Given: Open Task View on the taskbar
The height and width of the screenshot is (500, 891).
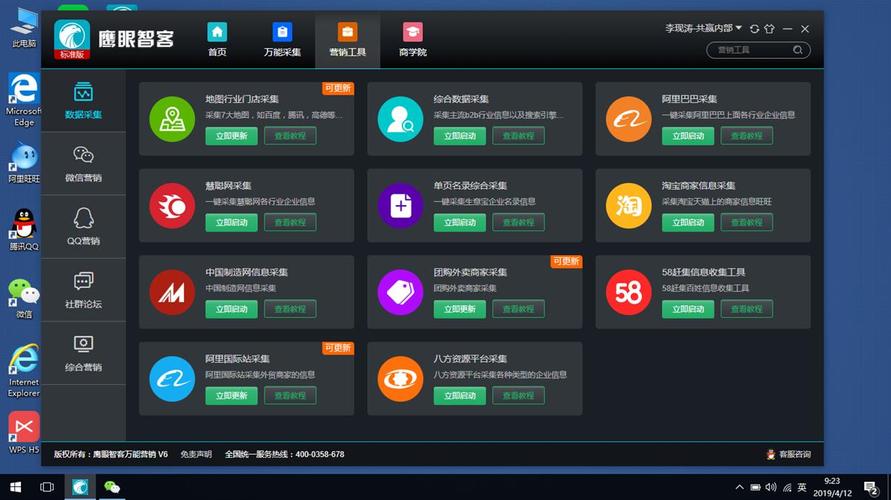Looking at the screenshot, I should pyautogui.click(x=47, y=487).
